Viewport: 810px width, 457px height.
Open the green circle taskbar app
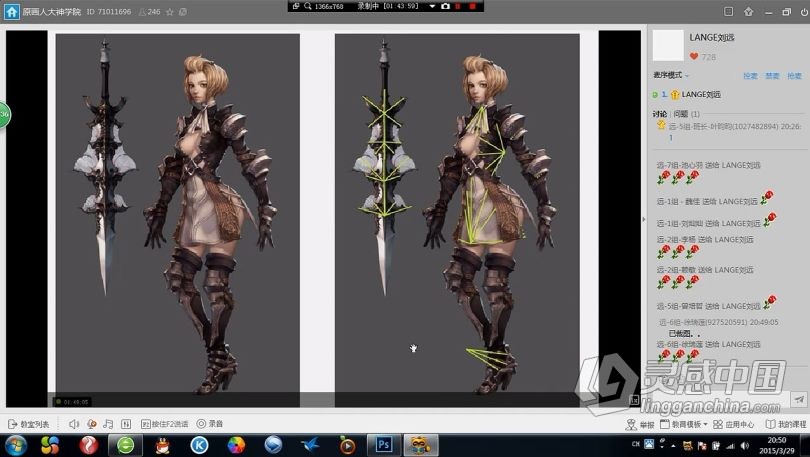tap(125, 445)
